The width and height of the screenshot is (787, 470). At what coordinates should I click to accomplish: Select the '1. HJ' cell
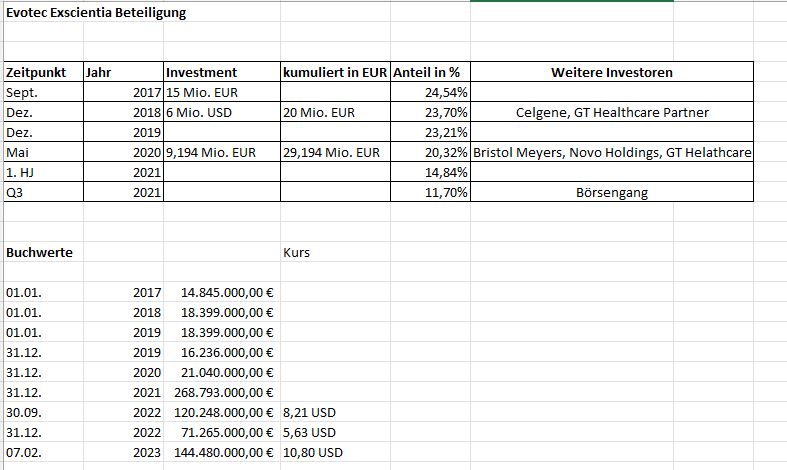tap(44, 172)
